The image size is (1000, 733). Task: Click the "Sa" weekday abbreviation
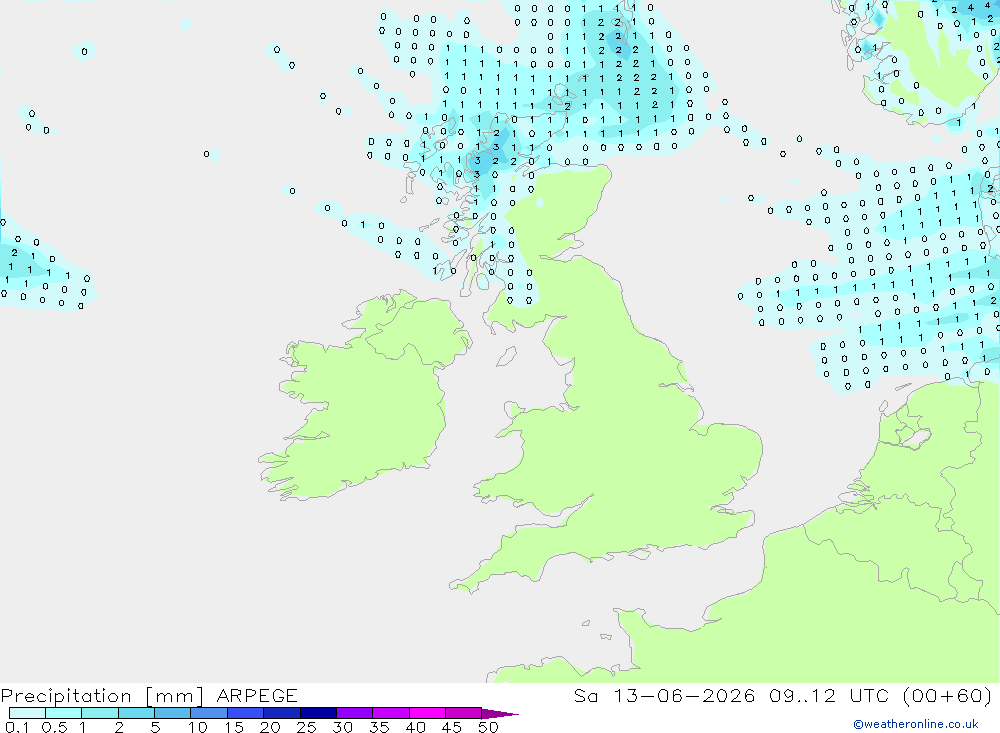pos(586,696)
